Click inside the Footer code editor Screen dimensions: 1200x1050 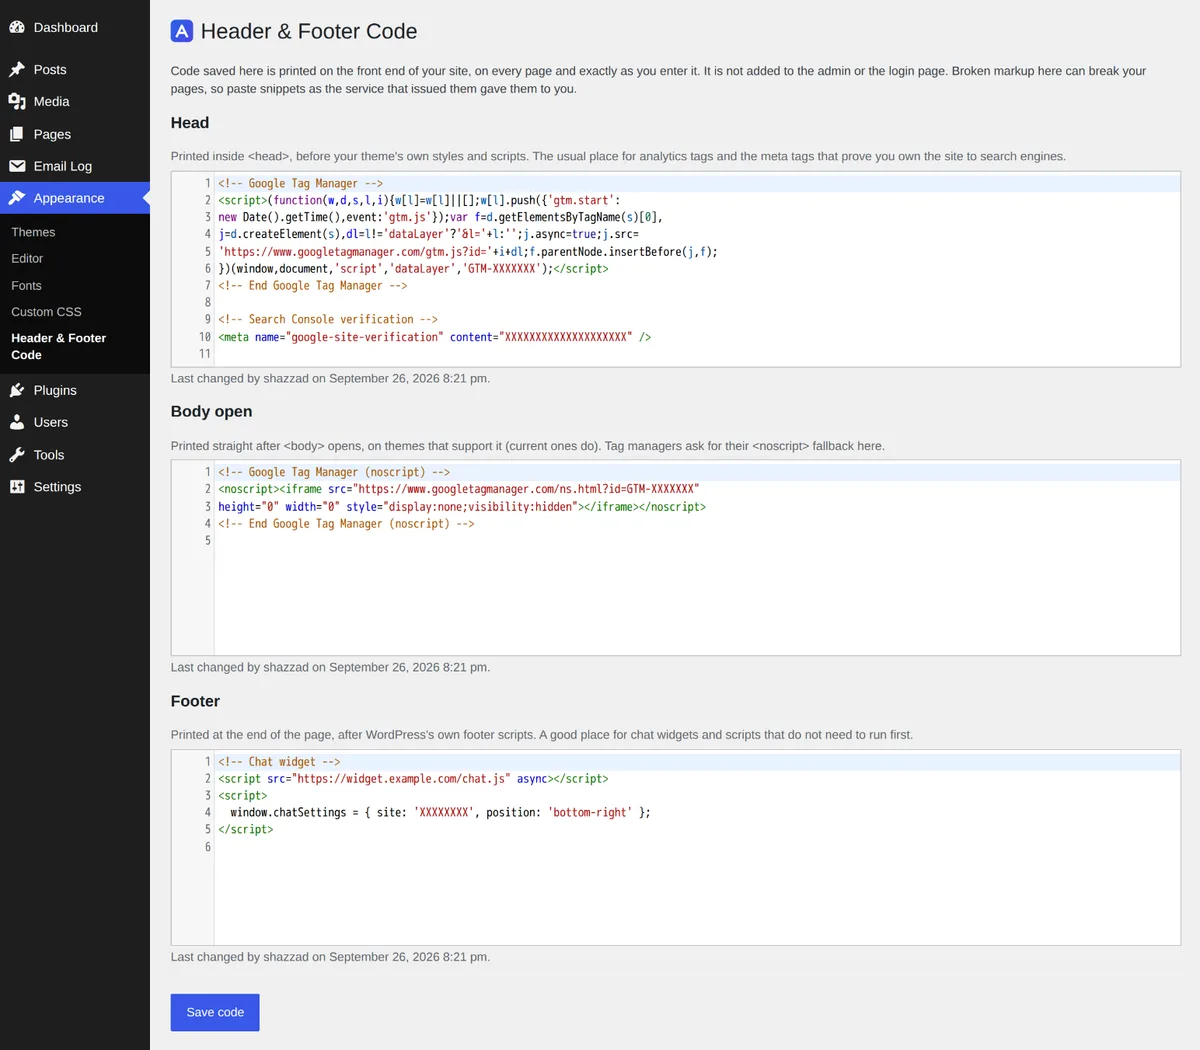(676, 847)
